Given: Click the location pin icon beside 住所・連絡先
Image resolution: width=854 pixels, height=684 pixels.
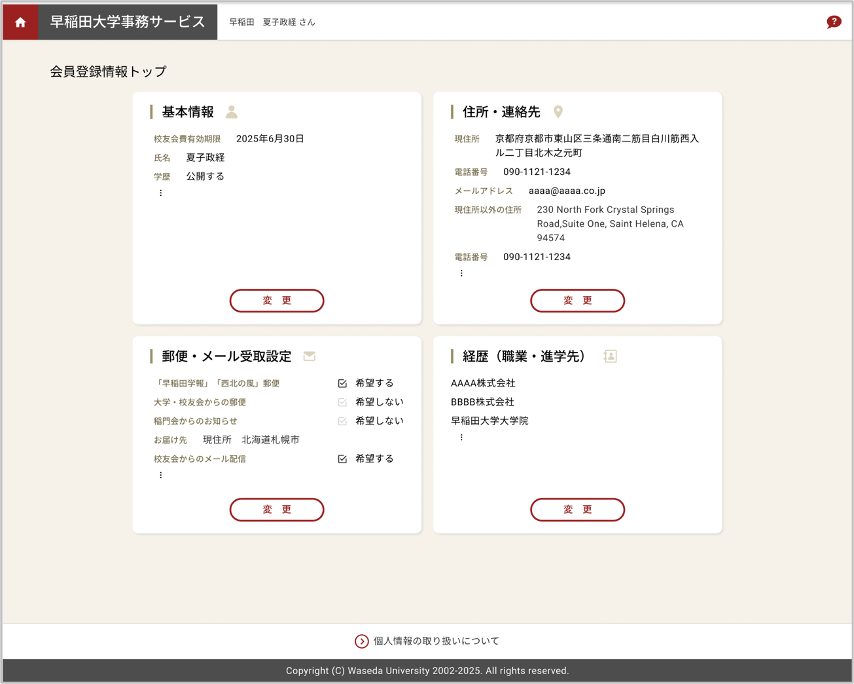Looking at the screenshot, I should click(x=558, y=112).
